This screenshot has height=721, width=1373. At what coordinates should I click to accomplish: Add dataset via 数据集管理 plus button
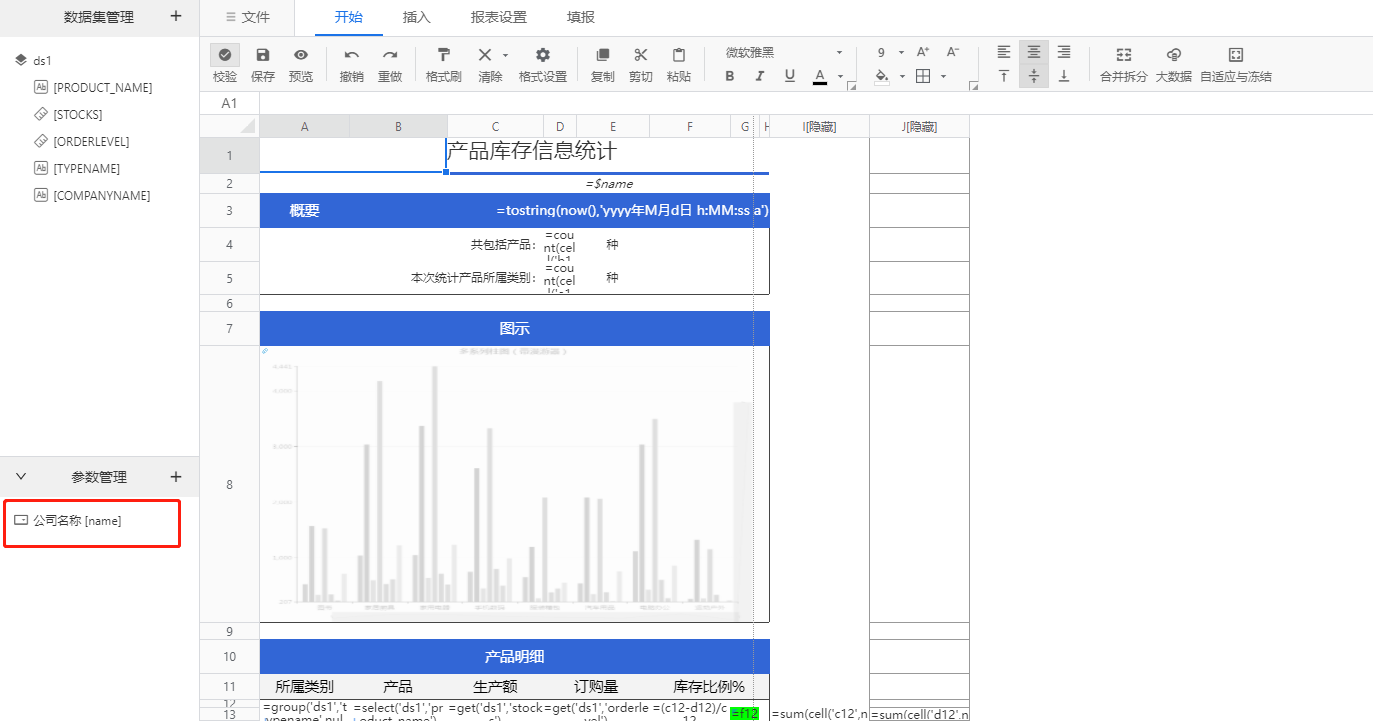[176, 16]
